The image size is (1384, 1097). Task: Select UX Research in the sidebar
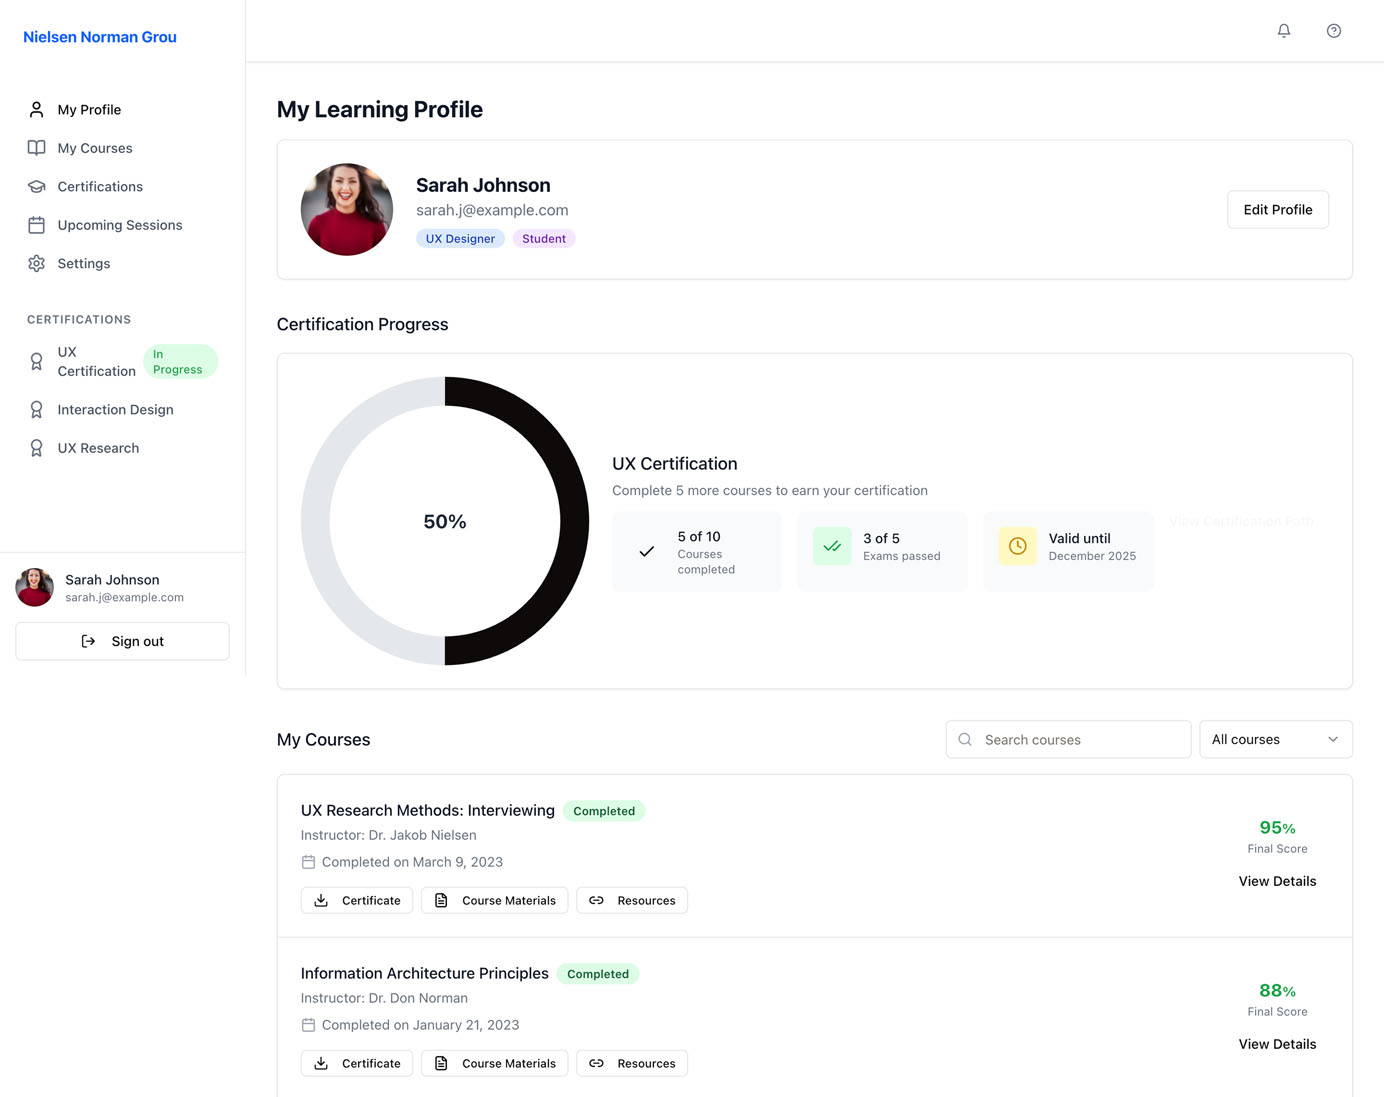pos(98,447)
